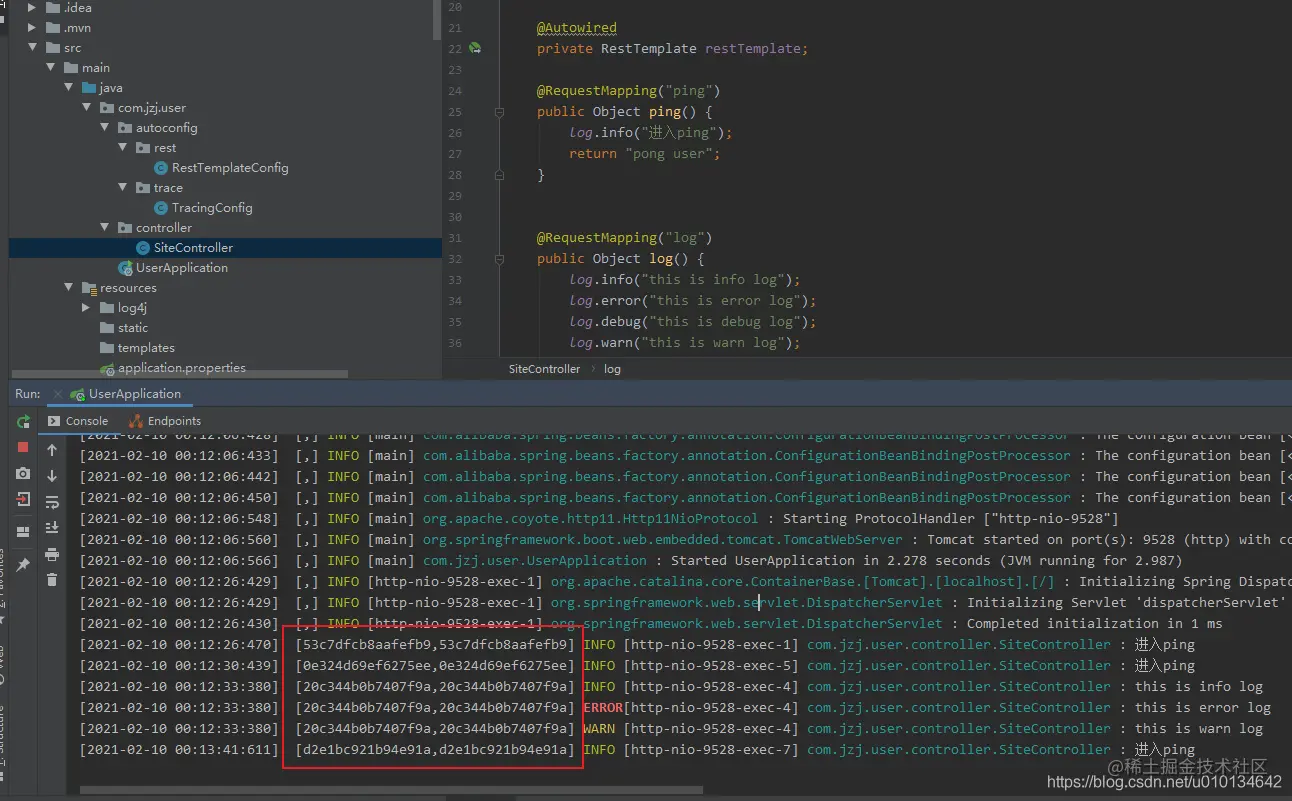Expand the .mvn folder
The width and height of the screenshot is (1292, 801).
(33, 28)
